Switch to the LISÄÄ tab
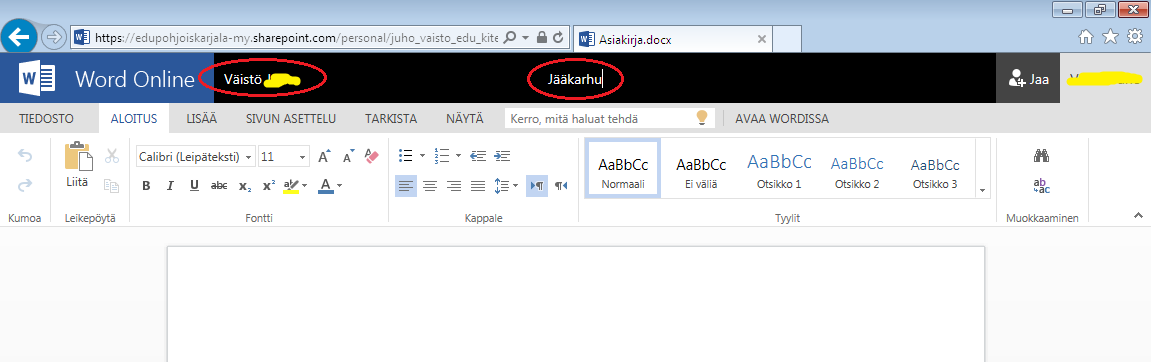1151x362 pixels. [x=201, y=118]
